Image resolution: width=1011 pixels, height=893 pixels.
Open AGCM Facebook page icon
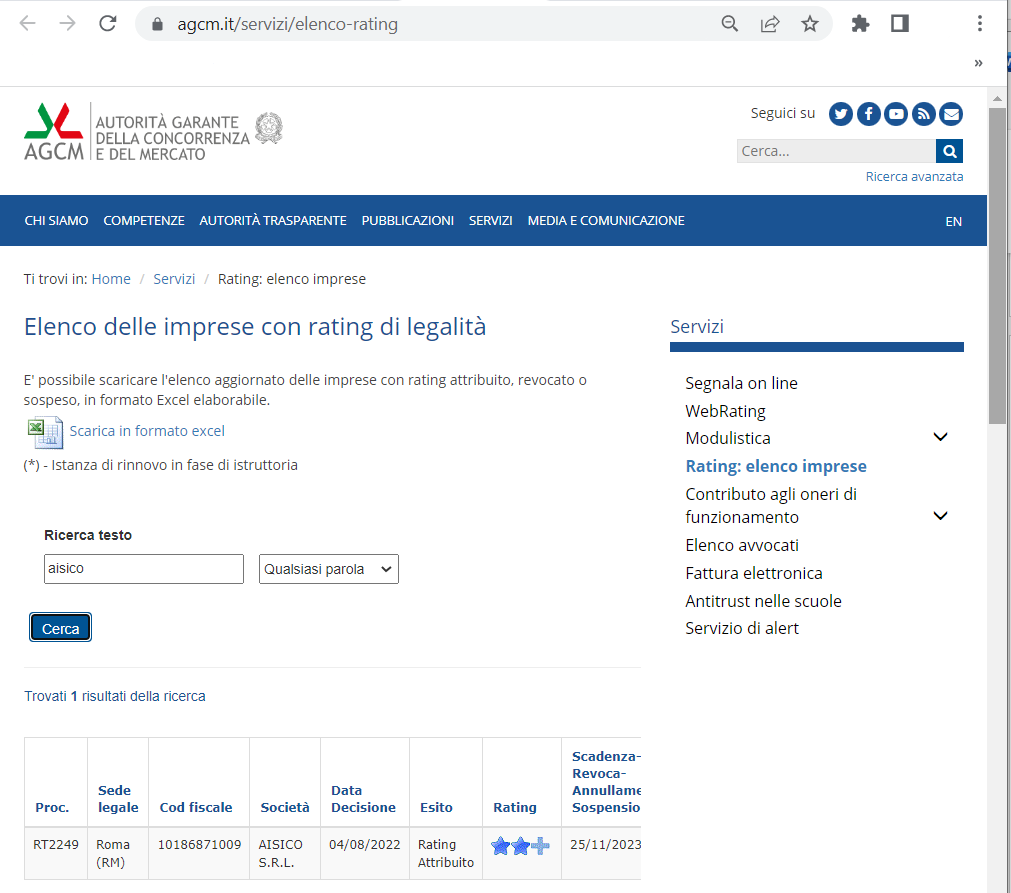pyautogui.click(x=868, y=114)
